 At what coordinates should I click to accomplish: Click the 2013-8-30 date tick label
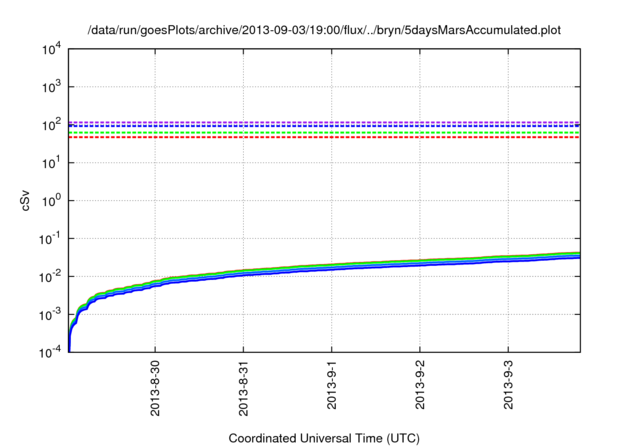click(x=155, y=388)
